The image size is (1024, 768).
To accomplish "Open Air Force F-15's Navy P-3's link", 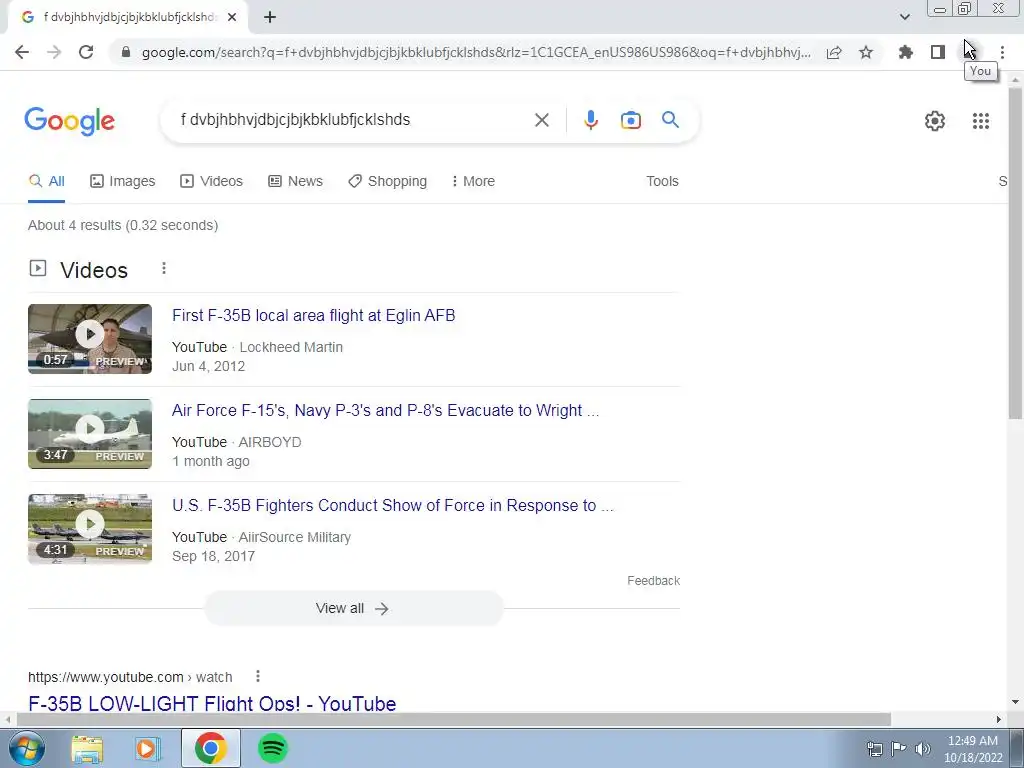I will 385,411.
